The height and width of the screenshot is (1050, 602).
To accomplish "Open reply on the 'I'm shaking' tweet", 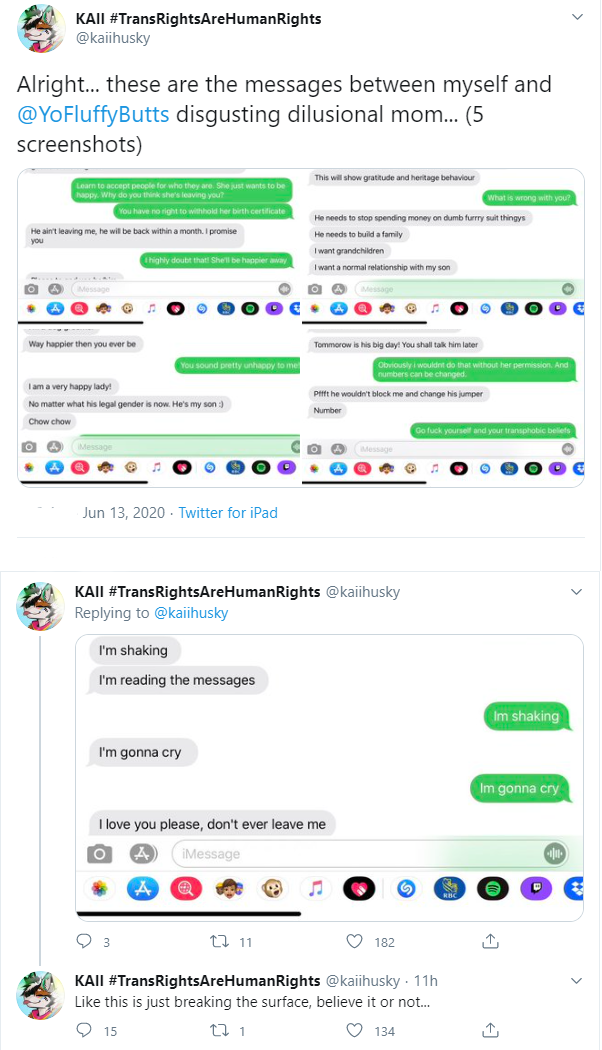I will coord(84,941).
